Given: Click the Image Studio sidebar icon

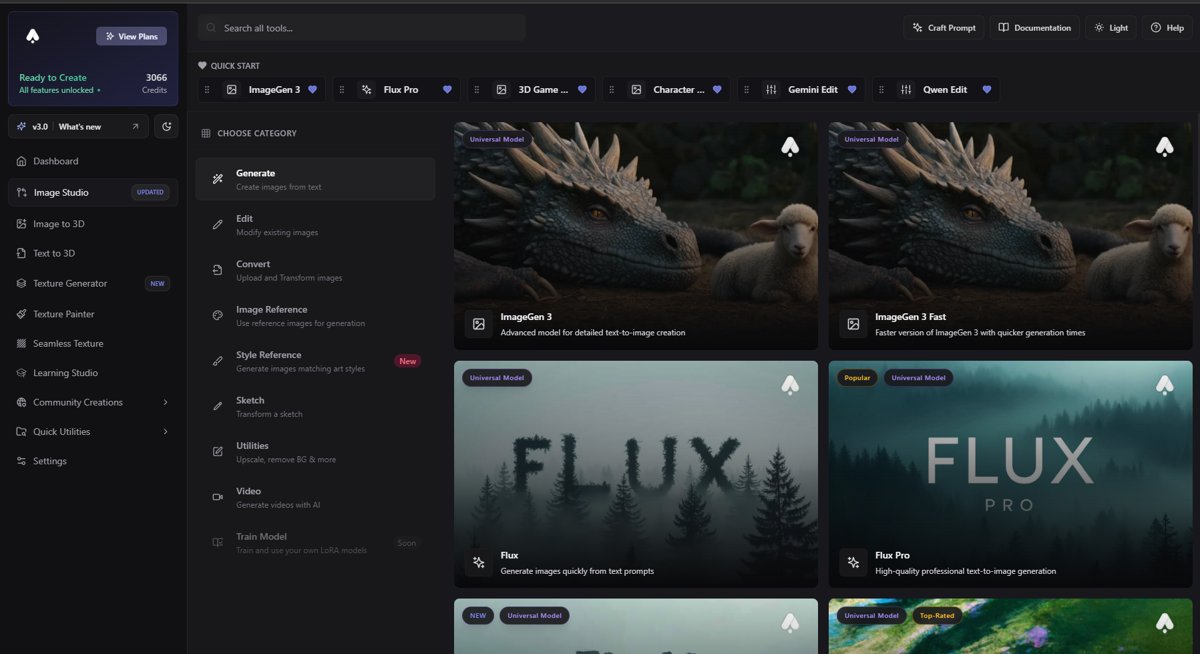Looking at the screenshot, I should coord(22,192).
